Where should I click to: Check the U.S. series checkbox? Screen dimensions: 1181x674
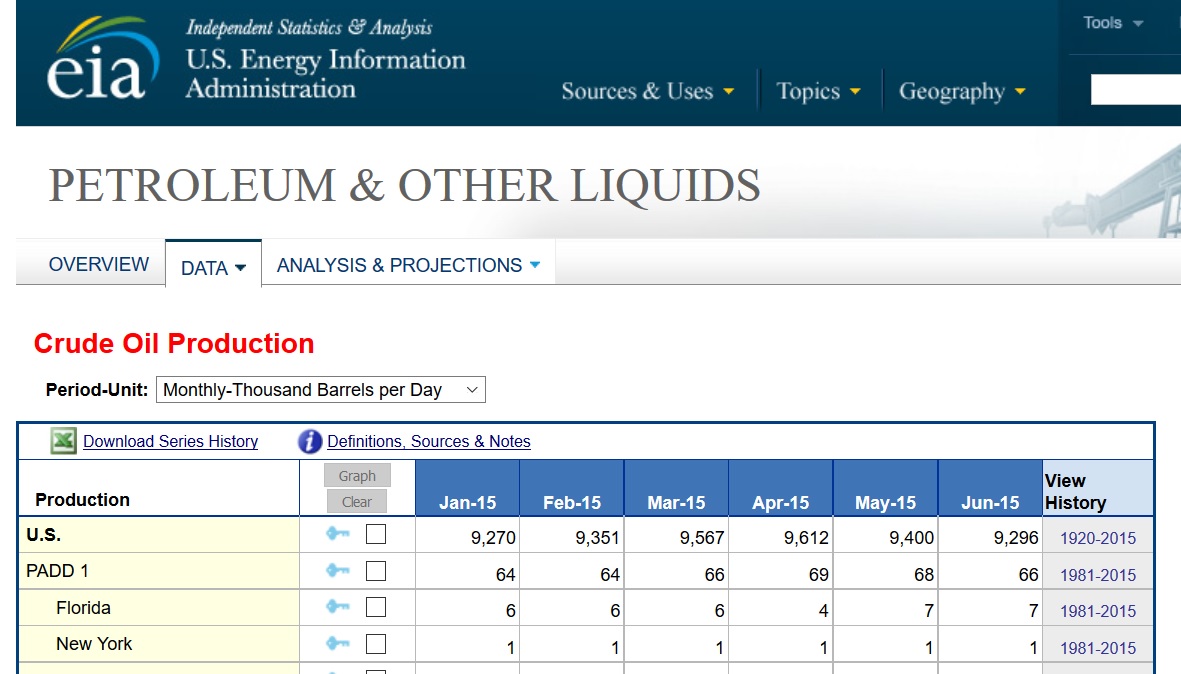376,535
